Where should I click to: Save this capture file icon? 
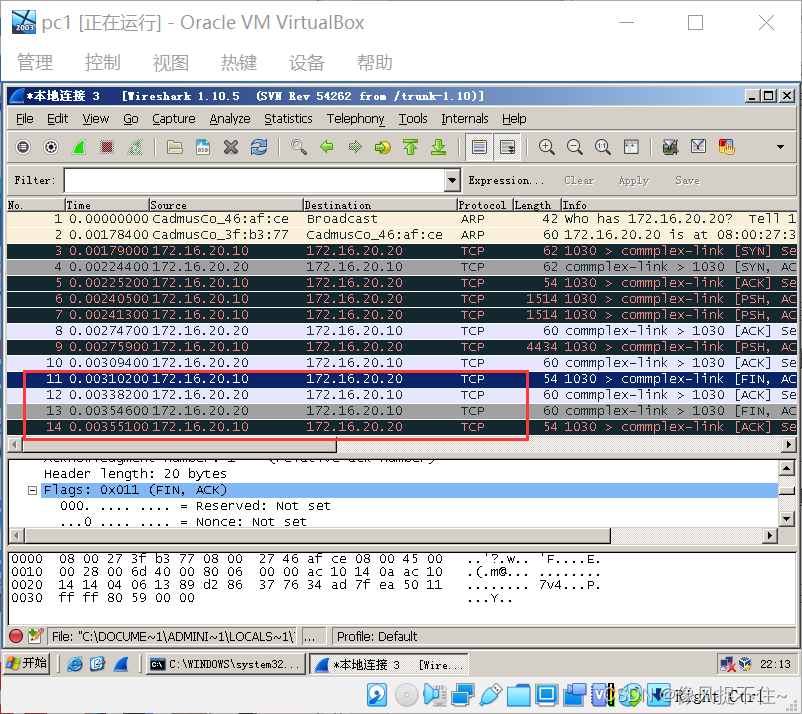coord(203,147)
